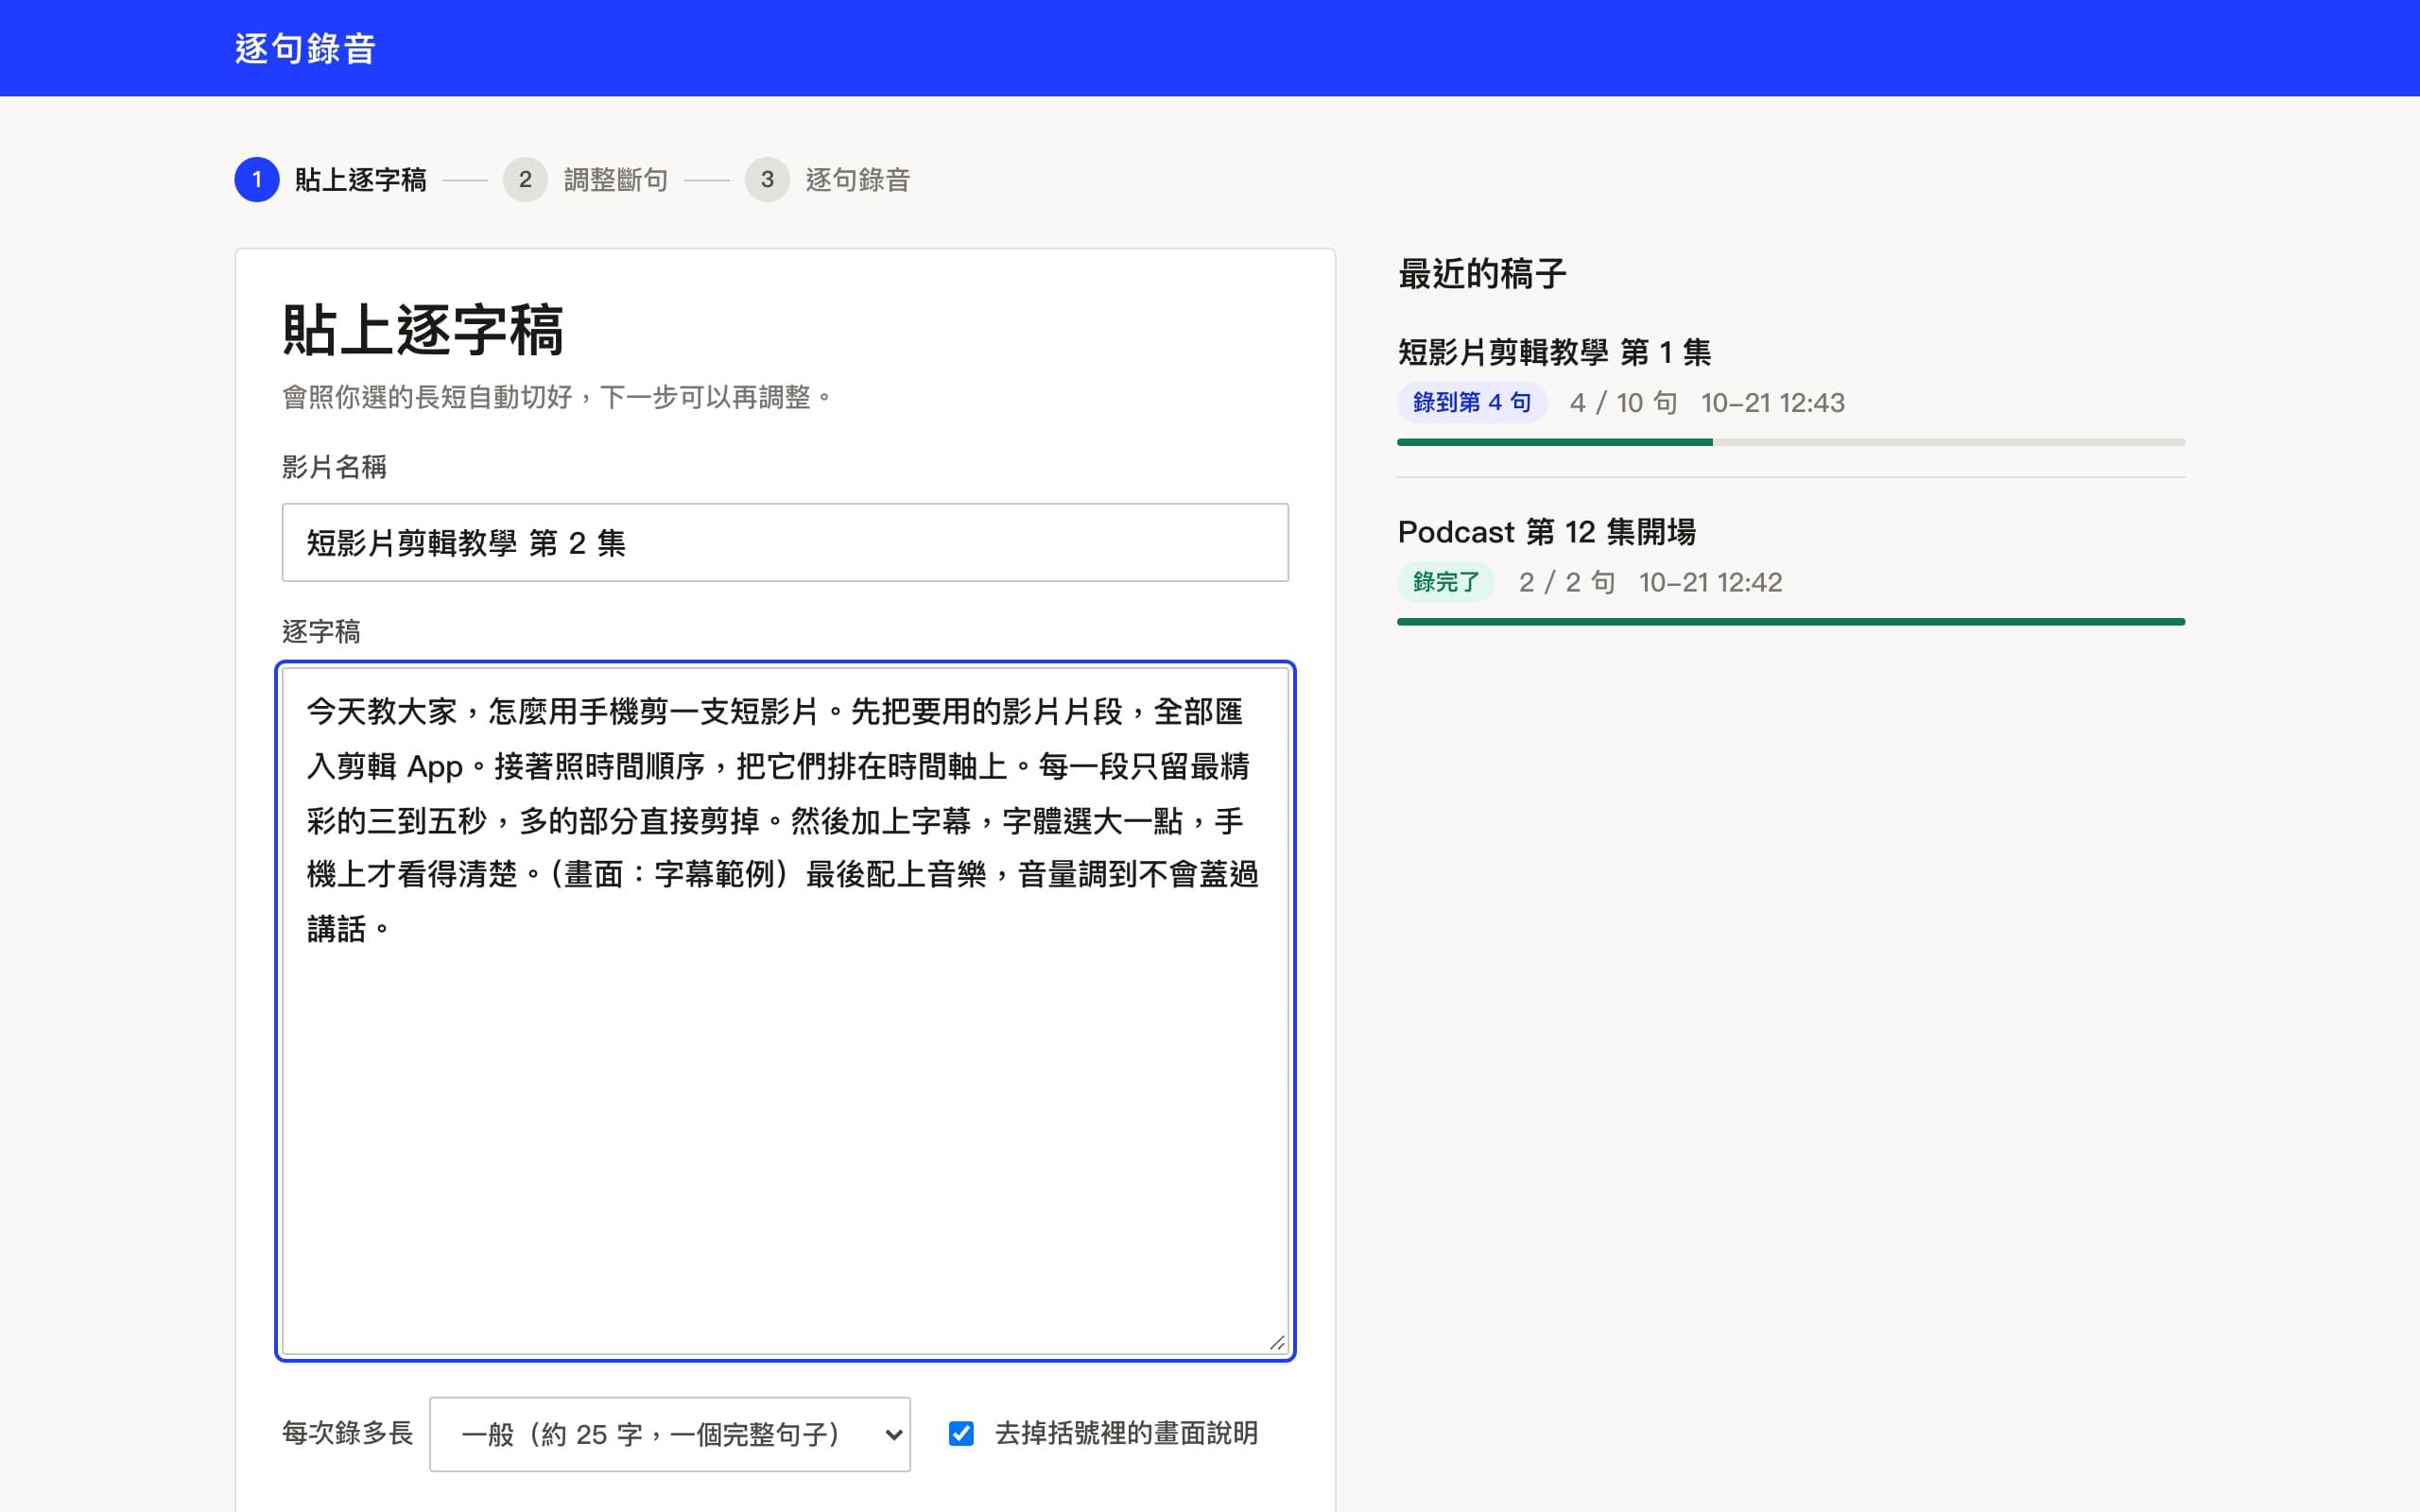Image resolution: width=2420 pixels, height=1512 pixels.
Task: Click the 影片名稱 input field
Action: [785, 542]
